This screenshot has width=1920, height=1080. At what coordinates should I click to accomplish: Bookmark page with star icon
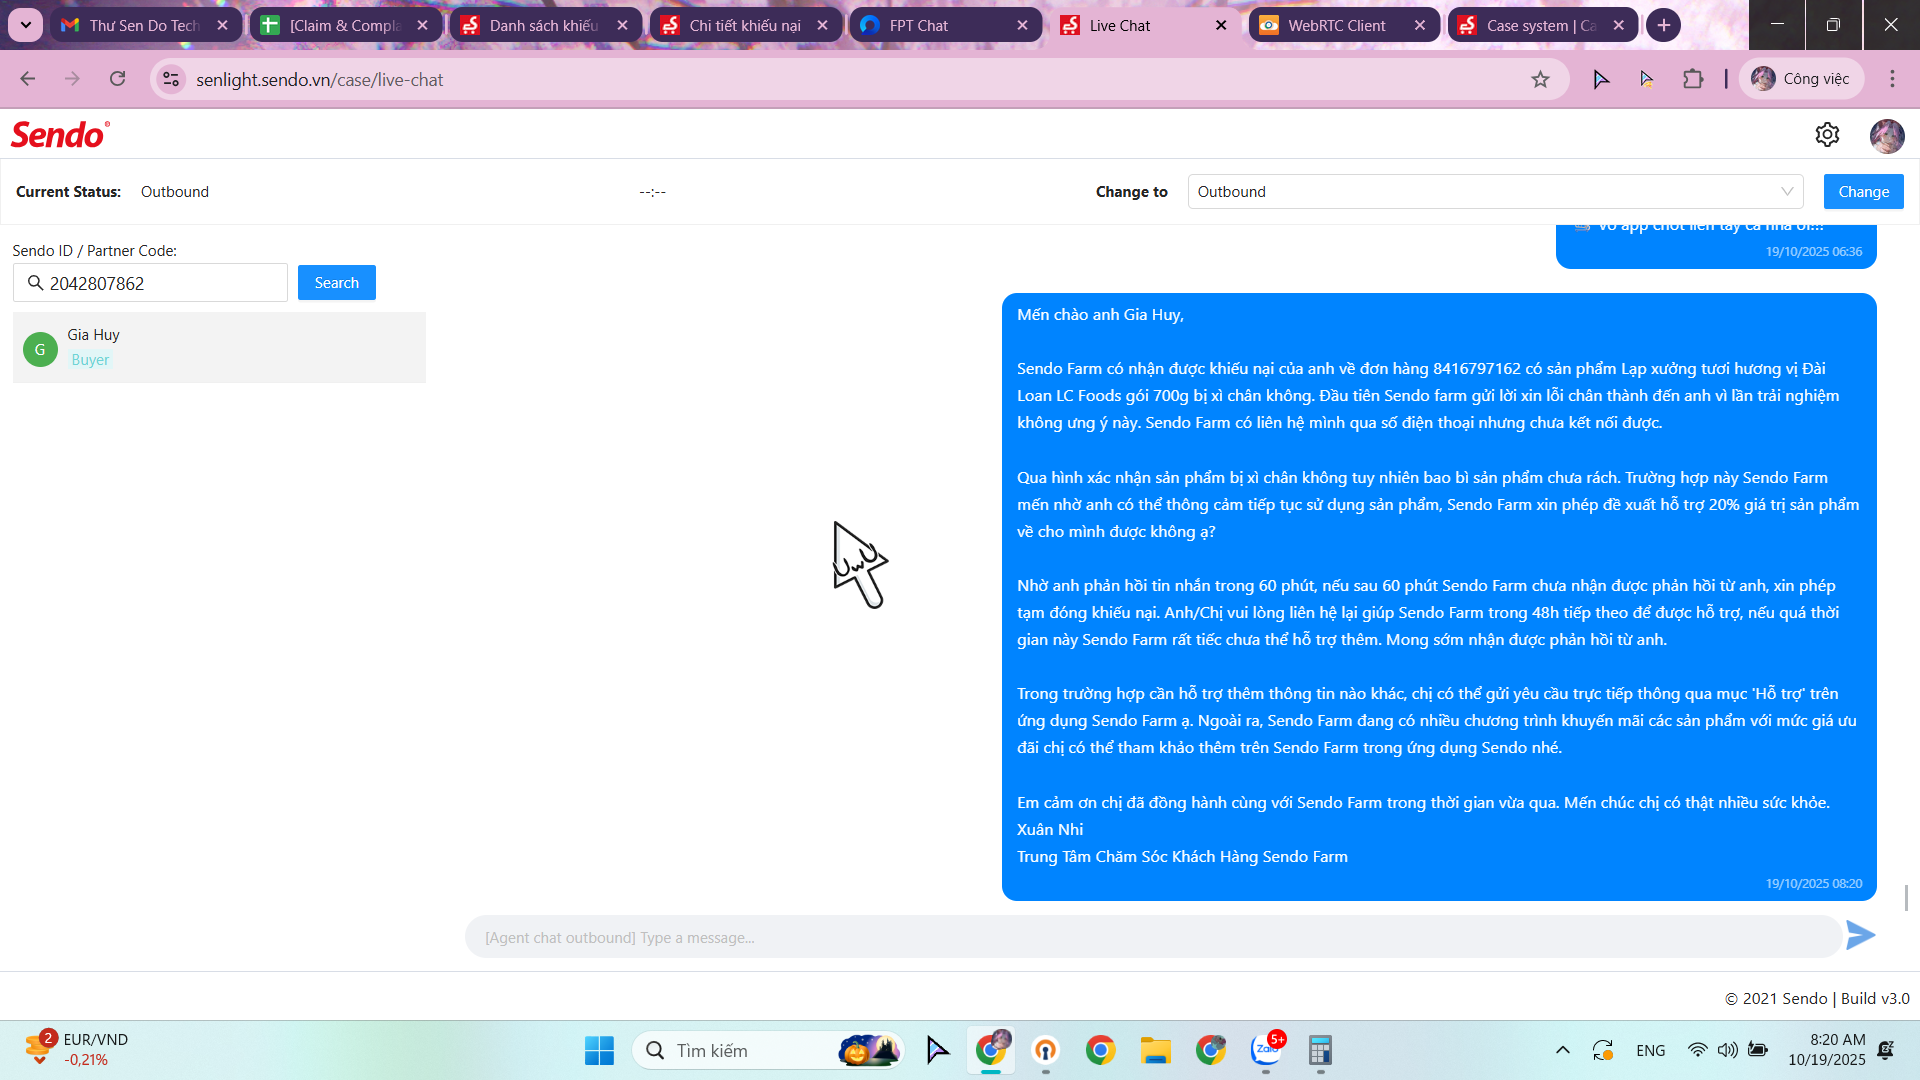click(x=1540, y=79)
